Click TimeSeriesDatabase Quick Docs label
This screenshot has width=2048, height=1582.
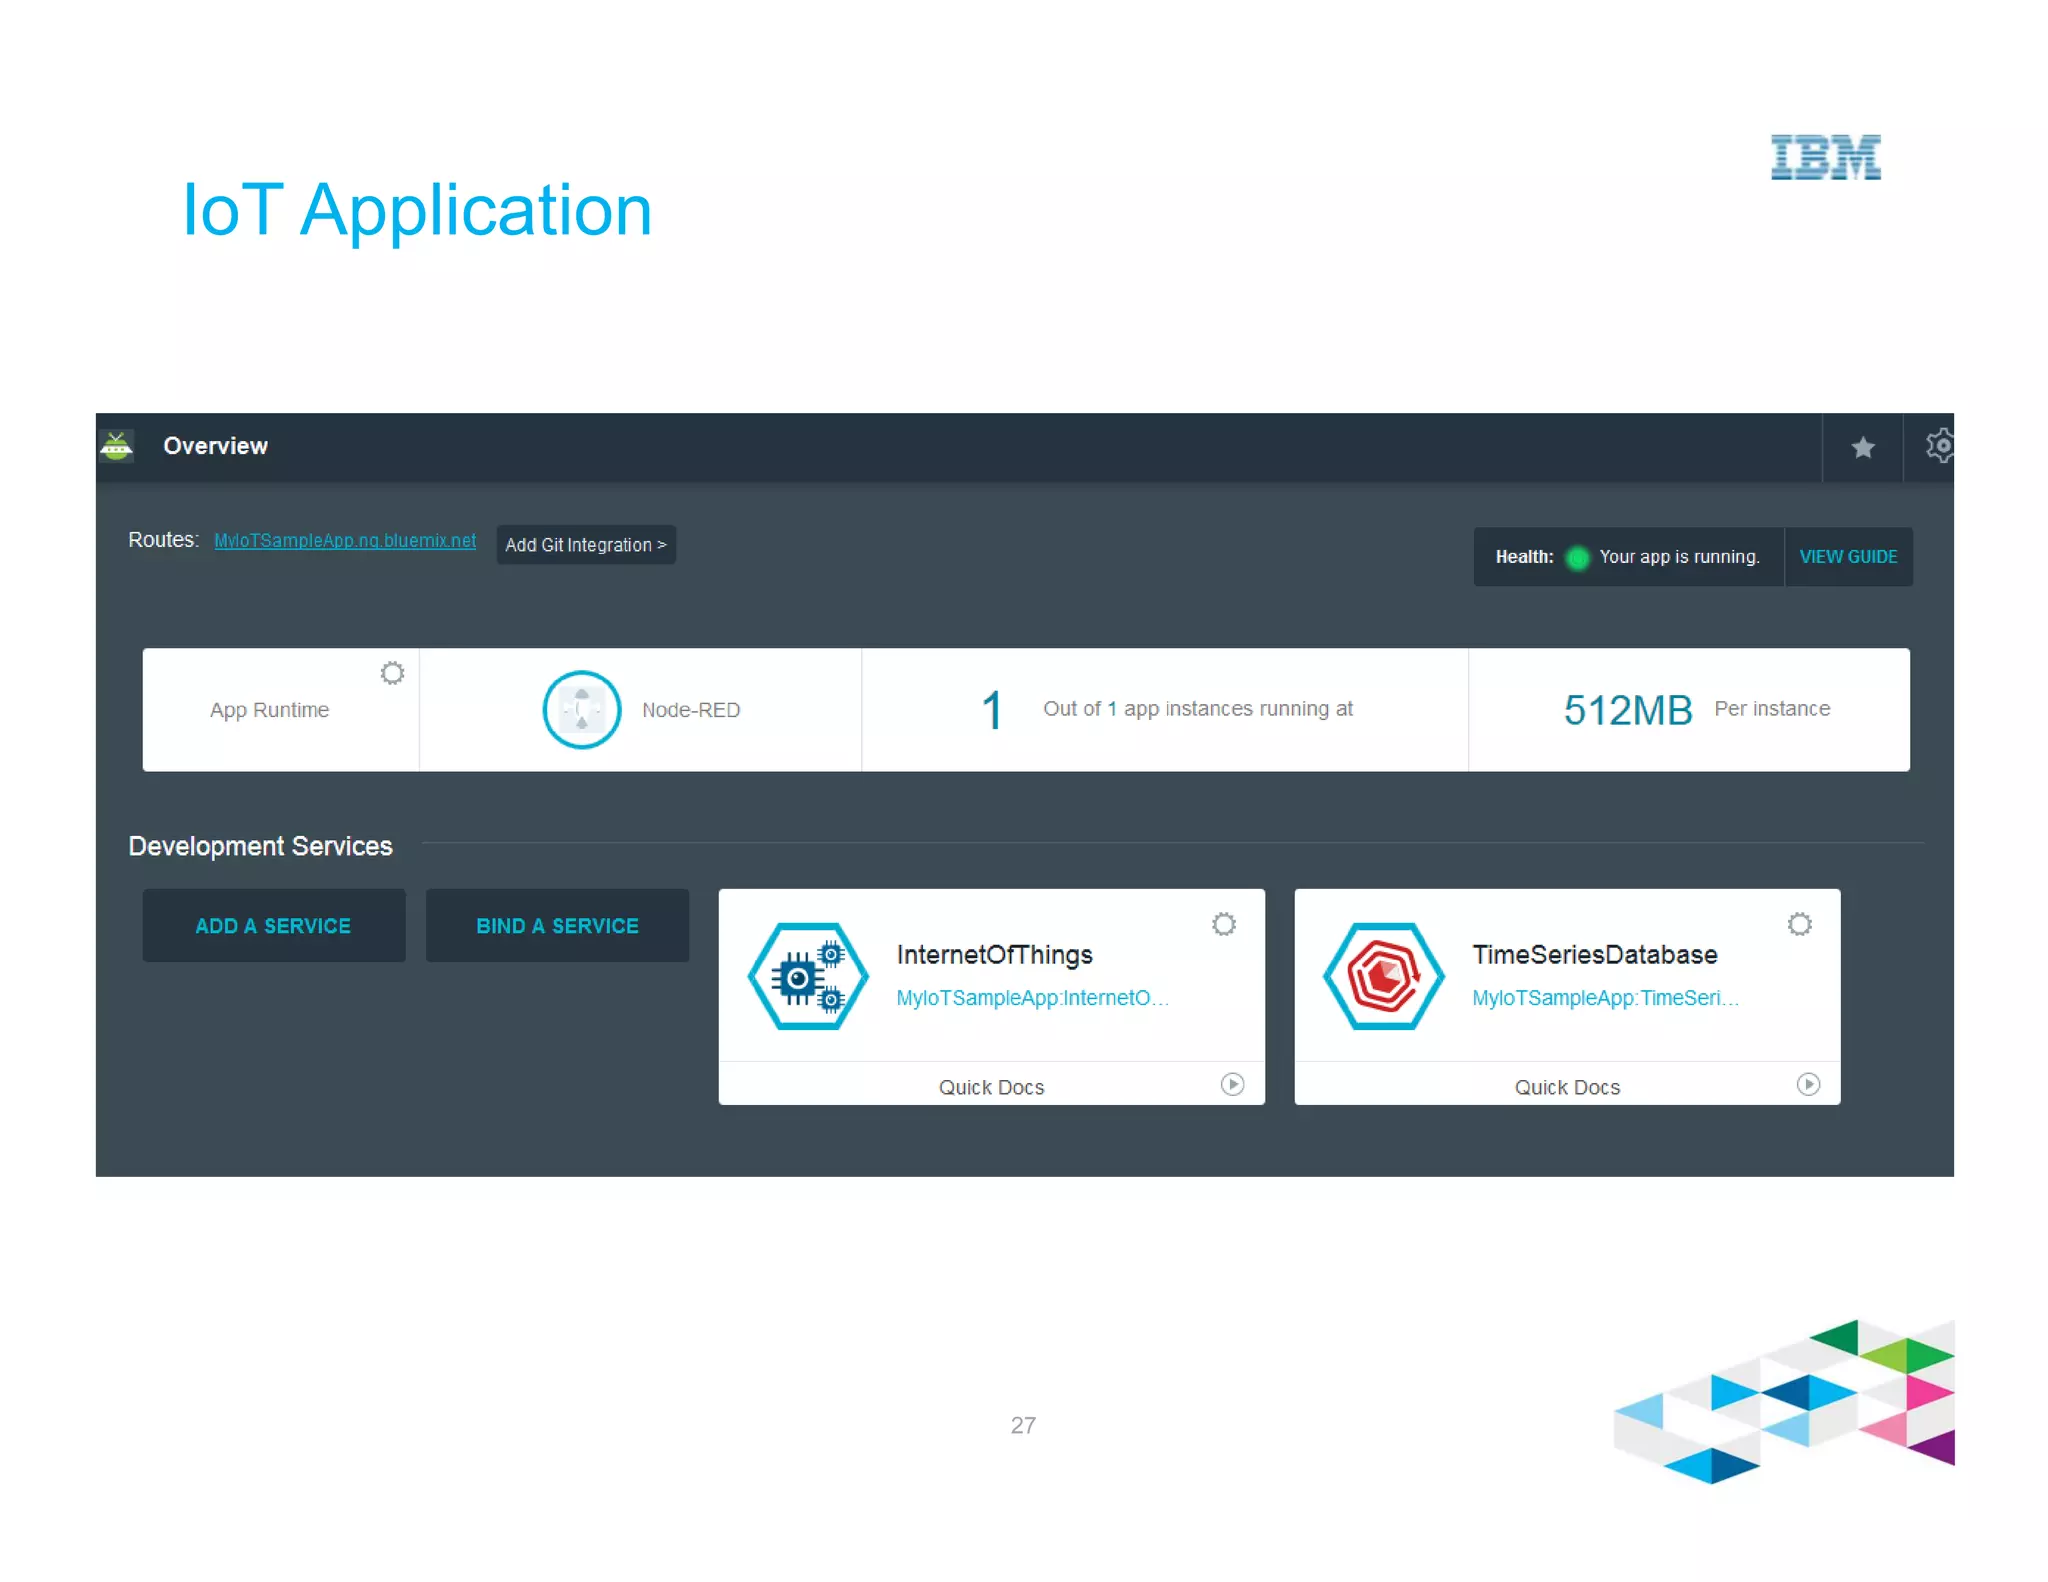click(x=1567, y=1087)
